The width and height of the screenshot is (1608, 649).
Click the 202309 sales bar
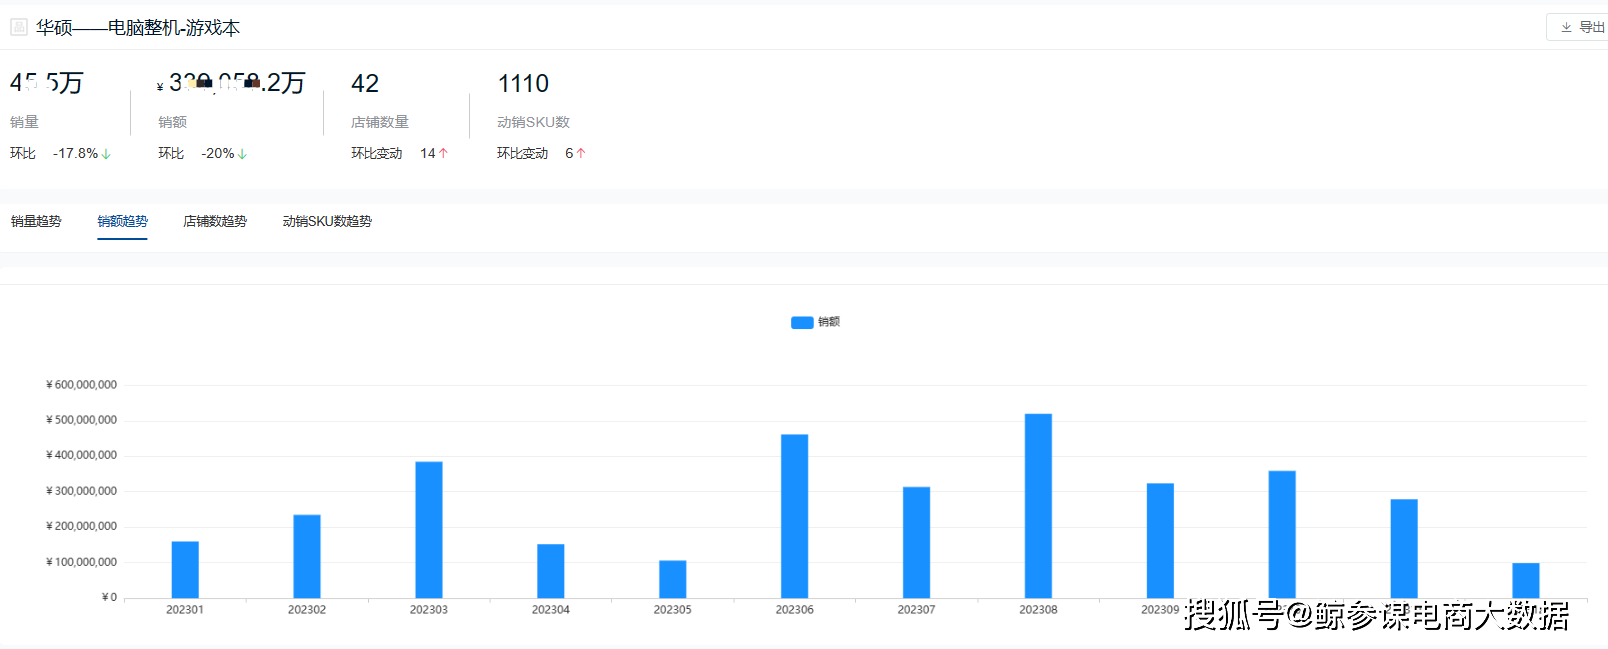[1161, 541]
